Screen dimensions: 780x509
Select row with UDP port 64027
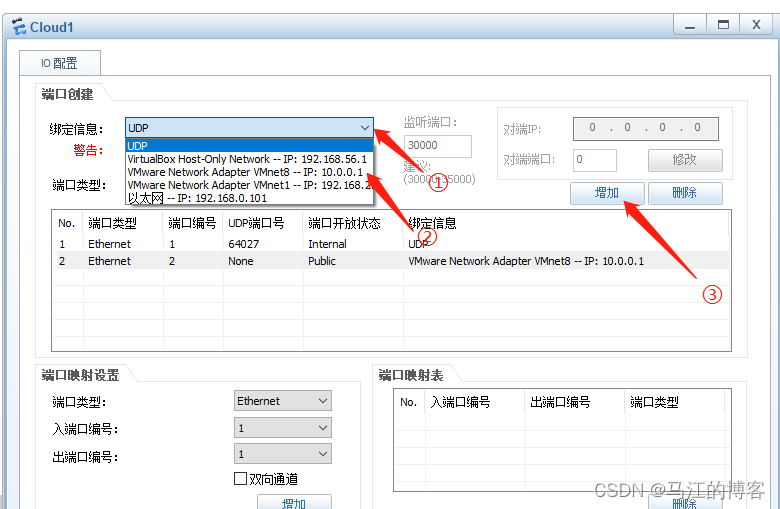coord(391,244)
